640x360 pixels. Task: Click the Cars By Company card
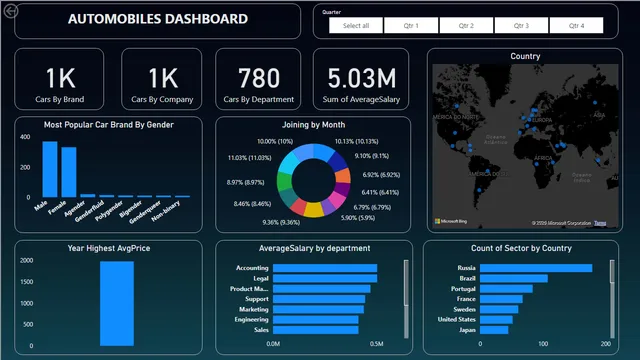coord(162,79)
